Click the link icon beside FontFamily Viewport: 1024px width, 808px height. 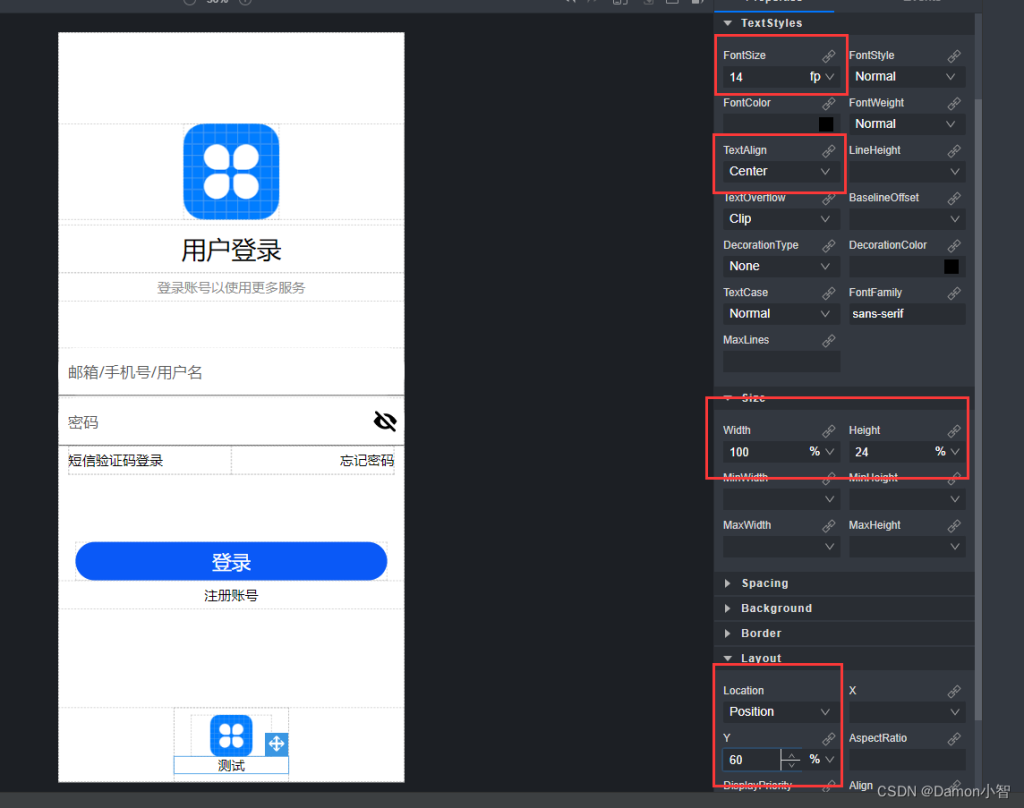point(952,291)
